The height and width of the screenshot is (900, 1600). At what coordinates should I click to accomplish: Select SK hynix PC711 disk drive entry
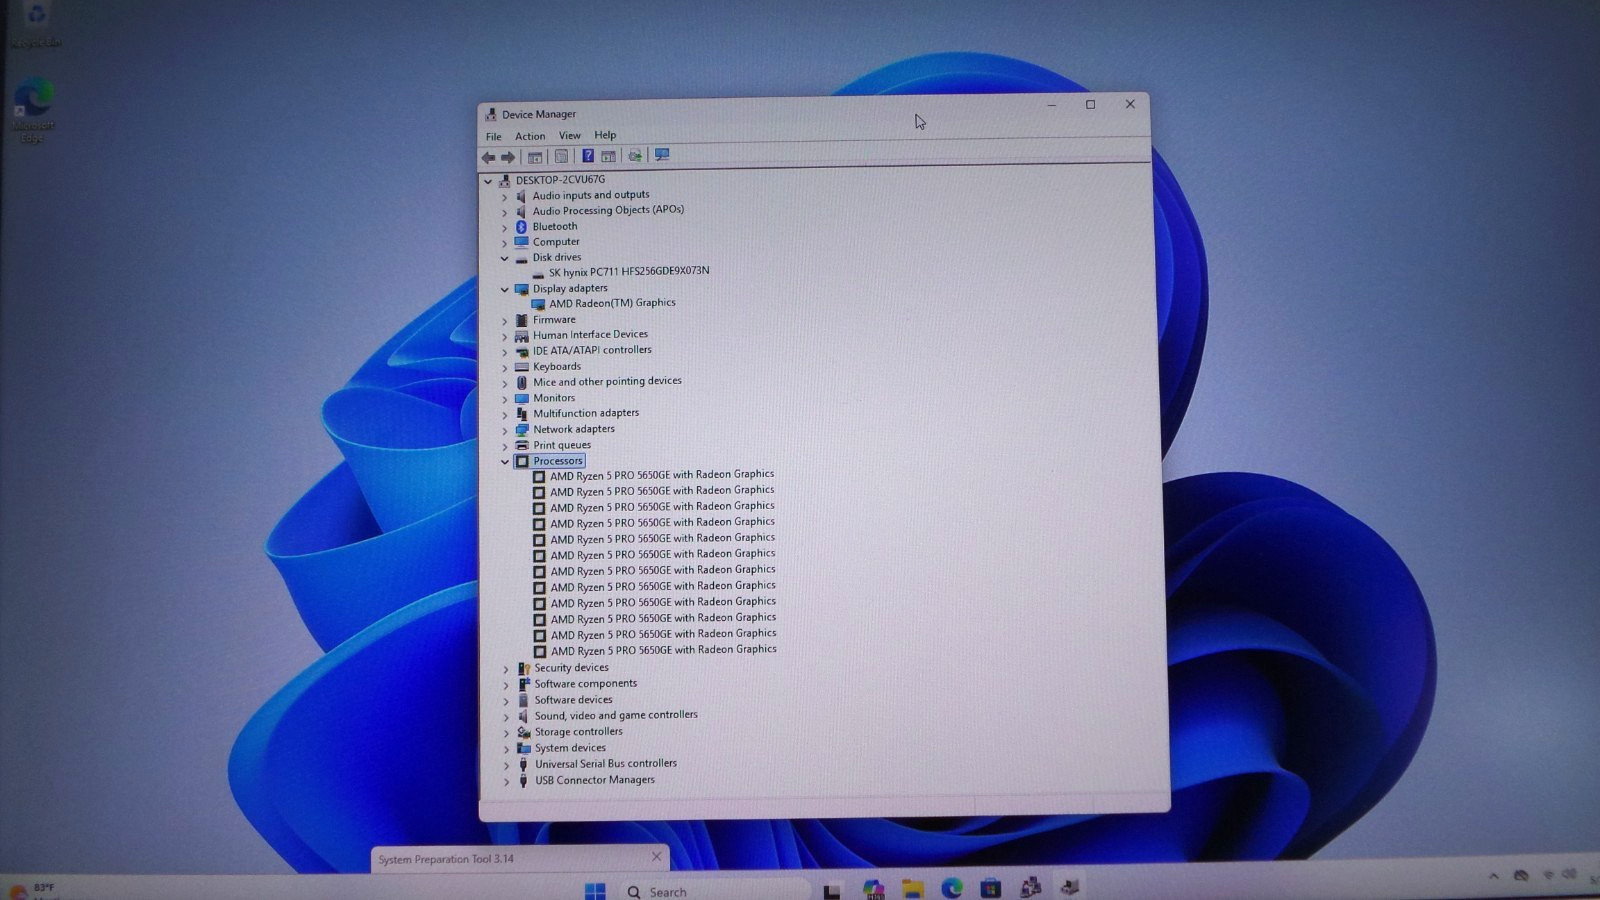click(x=629, y=271)
